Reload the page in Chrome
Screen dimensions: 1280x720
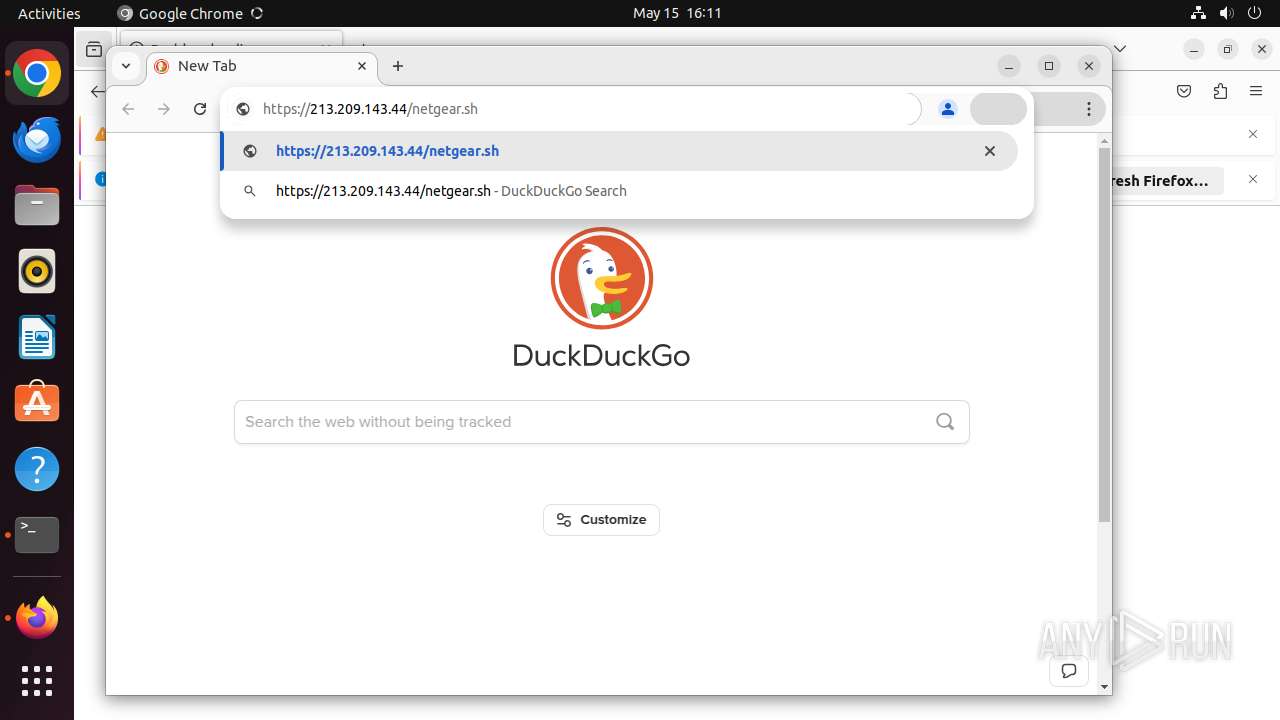pyautogui.click(x=200, y=109)
